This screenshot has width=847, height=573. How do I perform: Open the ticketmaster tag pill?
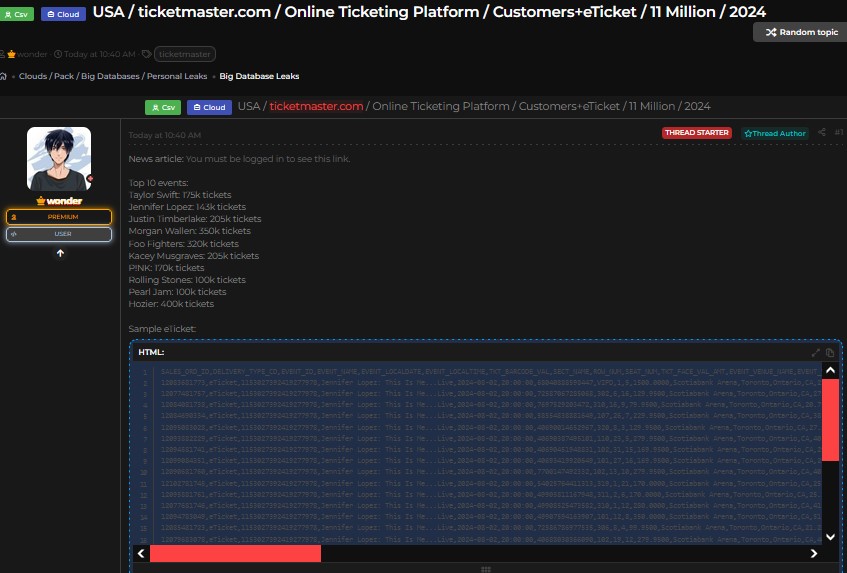pyautogui.click(x=185, y=54)
